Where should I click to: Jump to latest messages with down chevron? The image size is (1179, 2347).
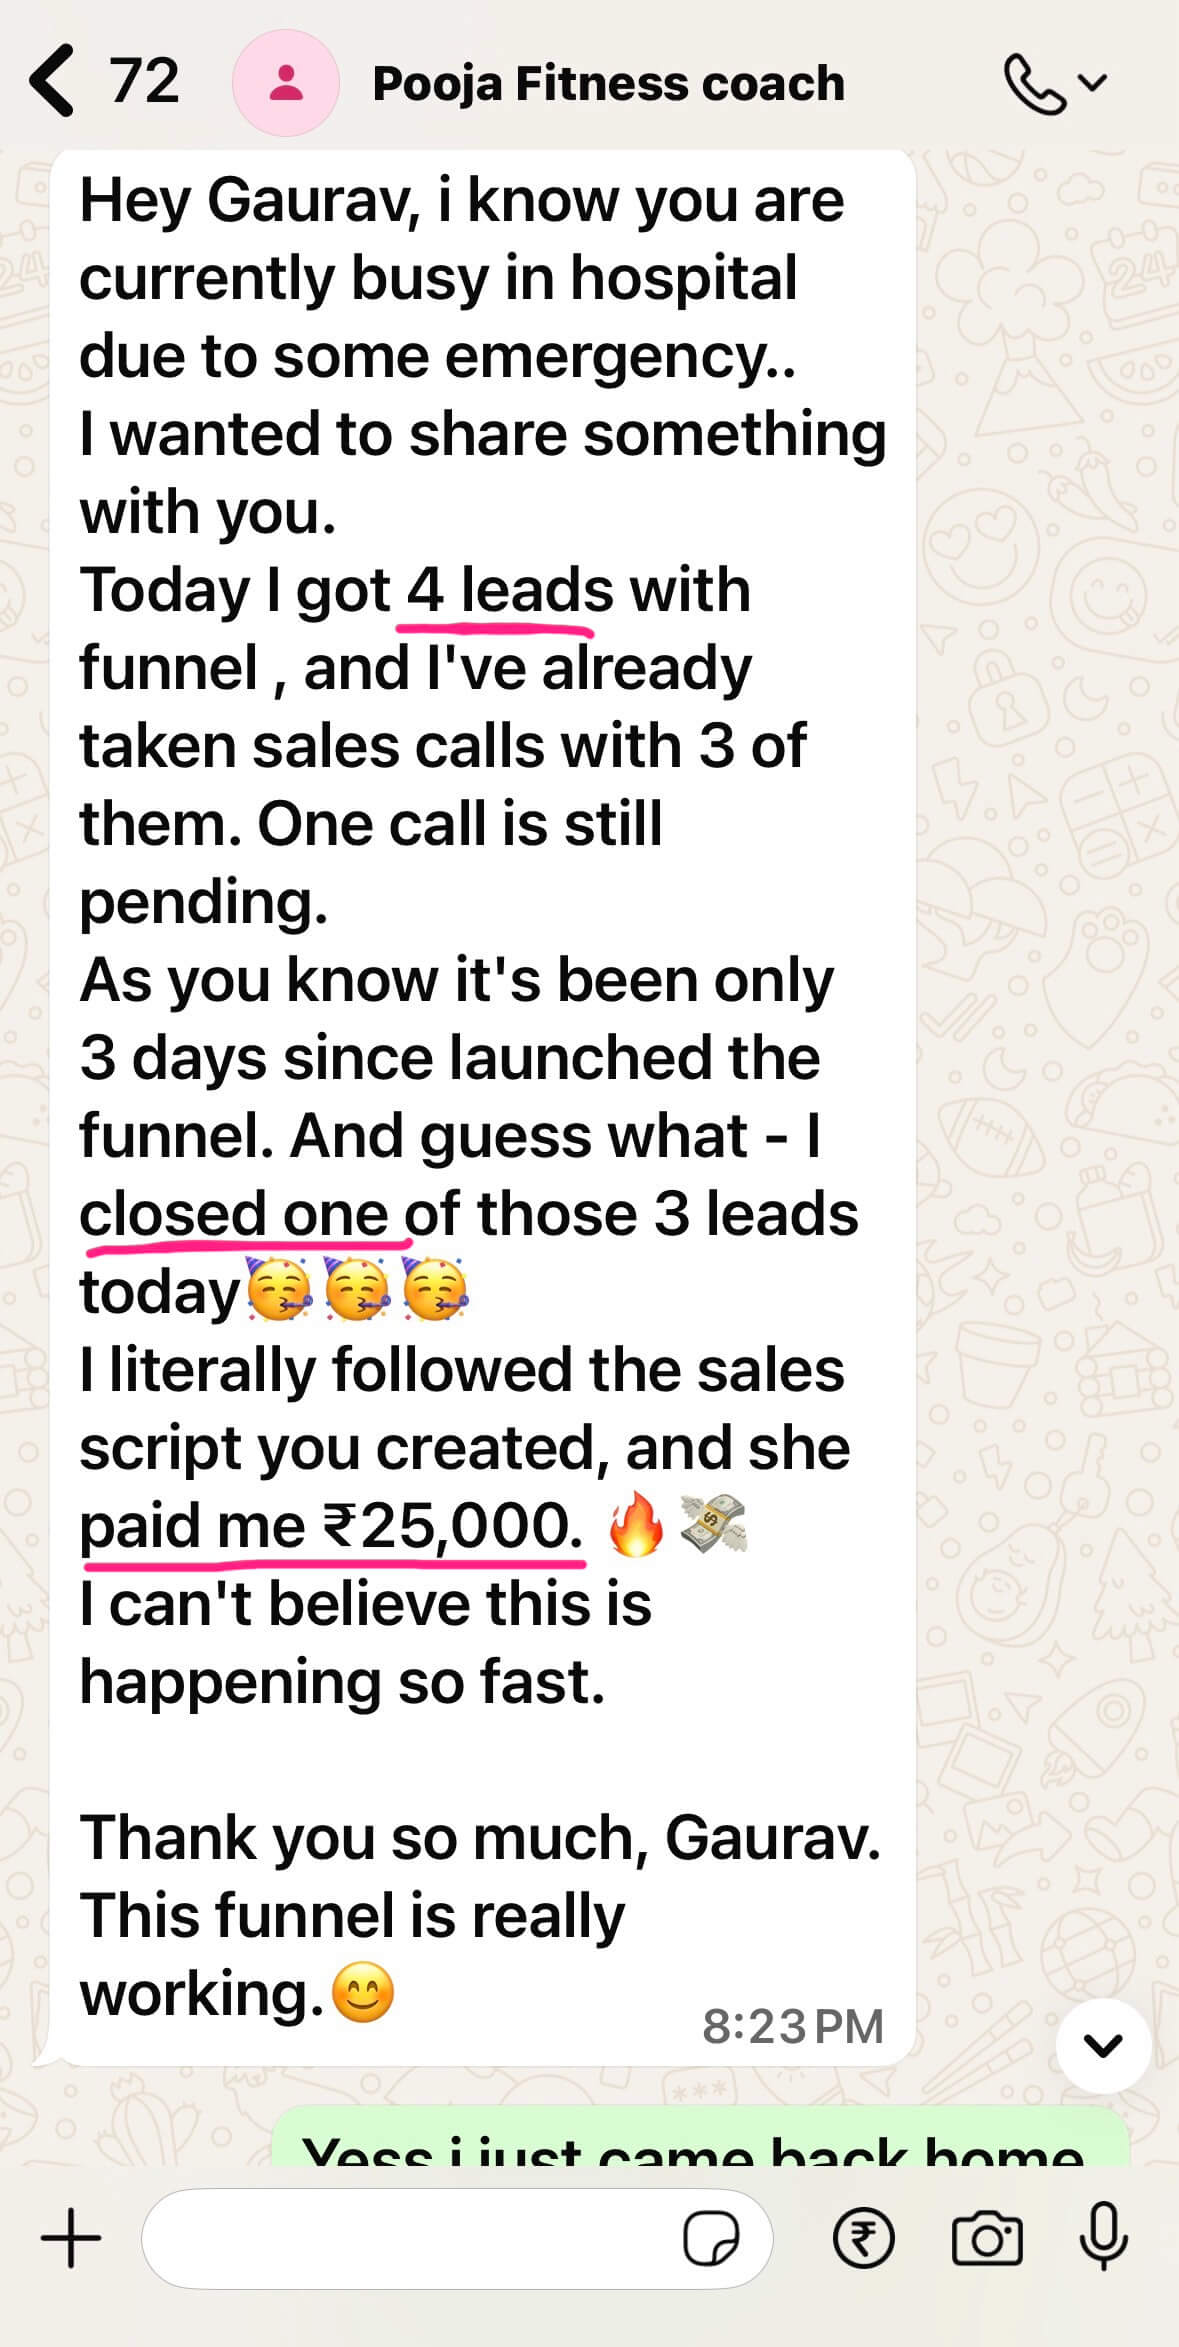[1102, 2046]
